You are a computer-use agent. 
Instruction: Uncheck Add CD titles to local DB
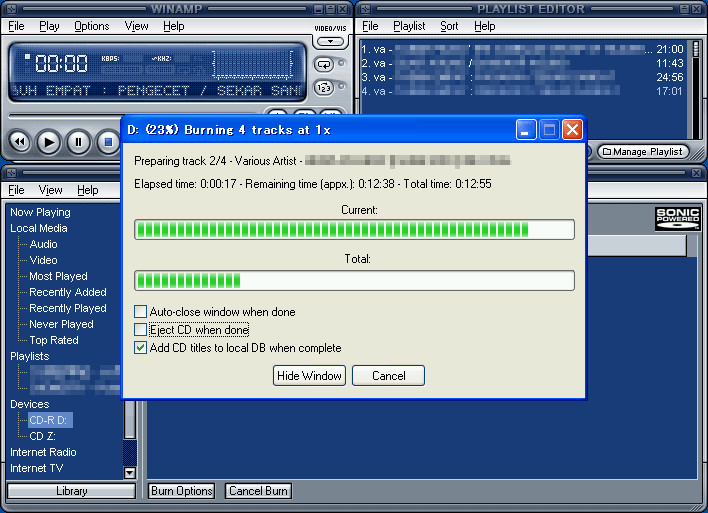coord(140,348)
